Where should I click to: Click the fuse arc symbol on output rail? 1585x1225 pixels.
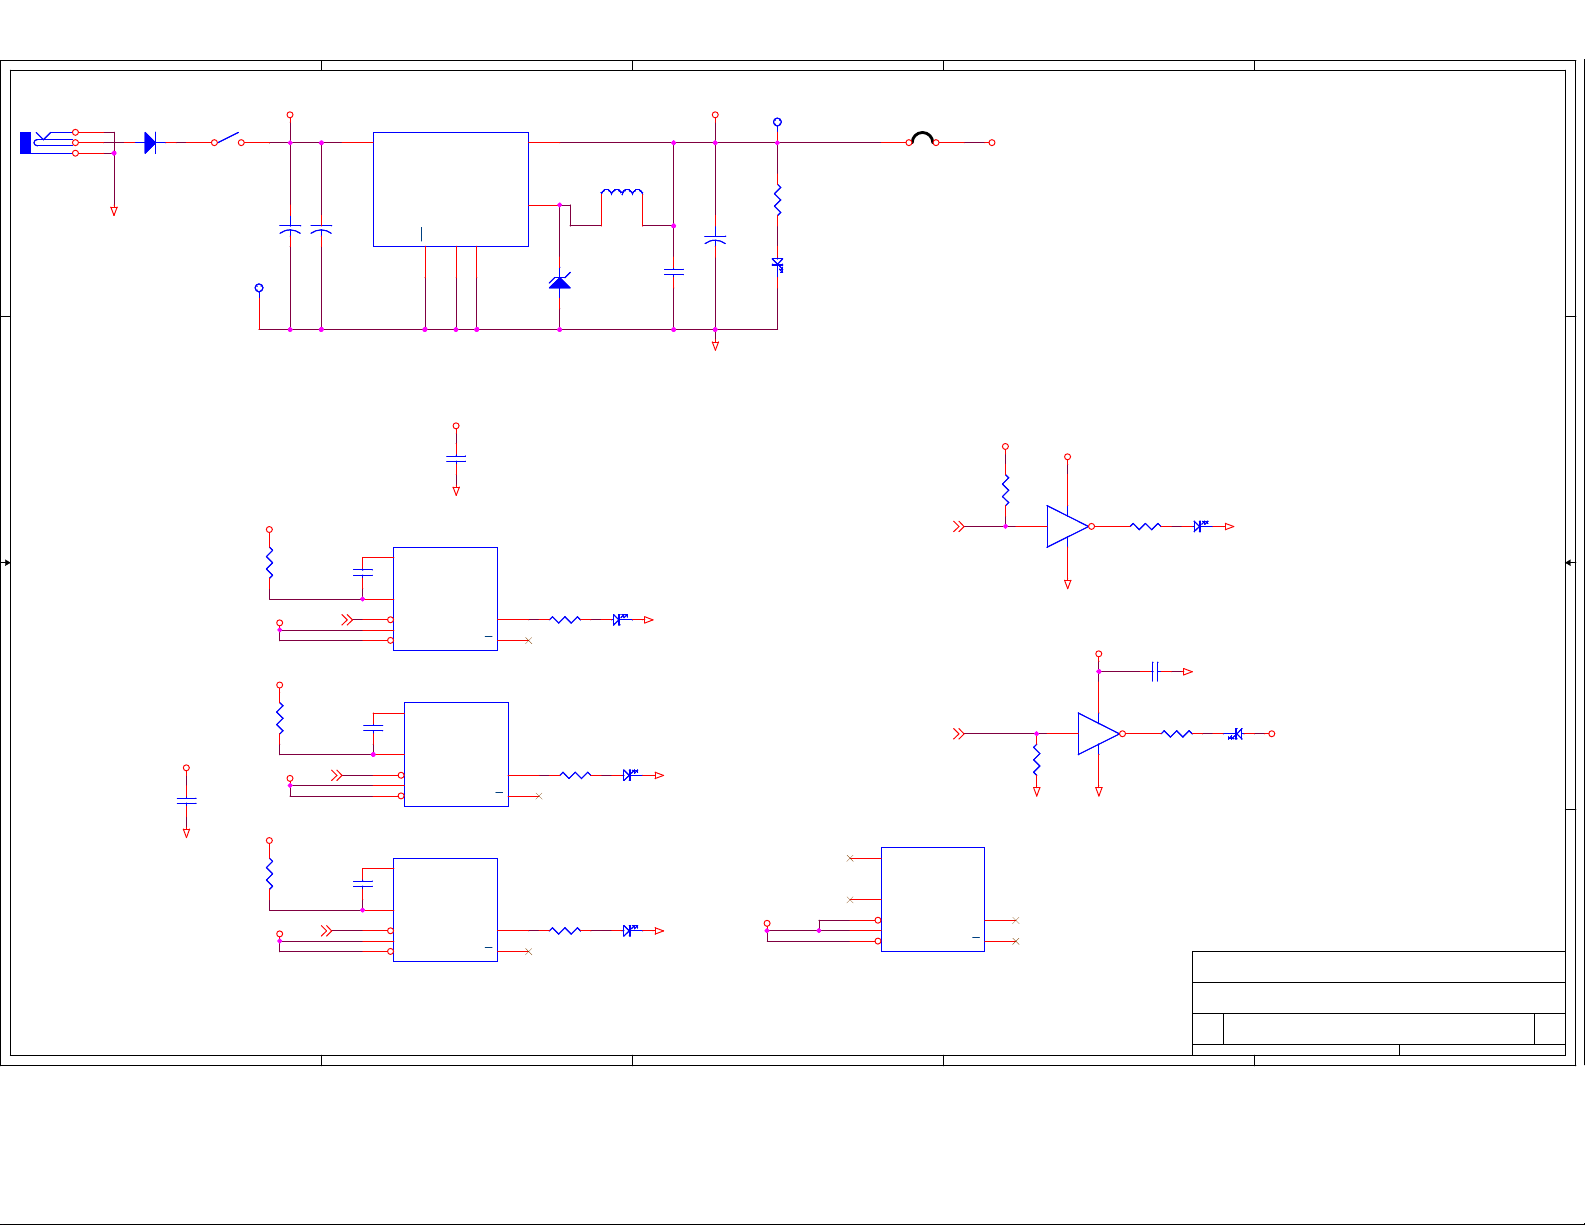coord(922,138)
